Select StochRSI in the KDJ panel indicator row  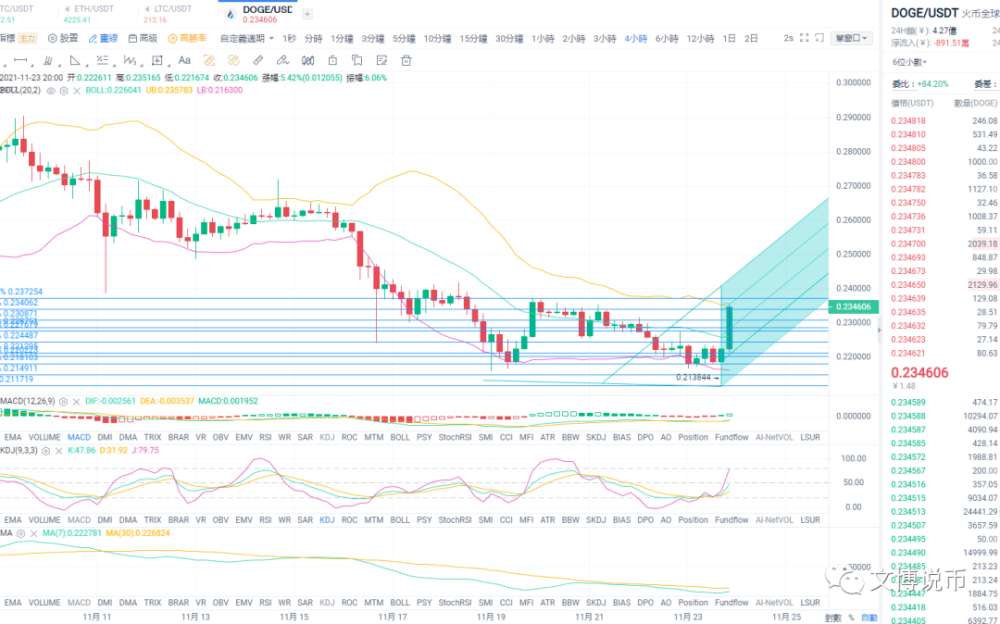(x=455, y=520)
